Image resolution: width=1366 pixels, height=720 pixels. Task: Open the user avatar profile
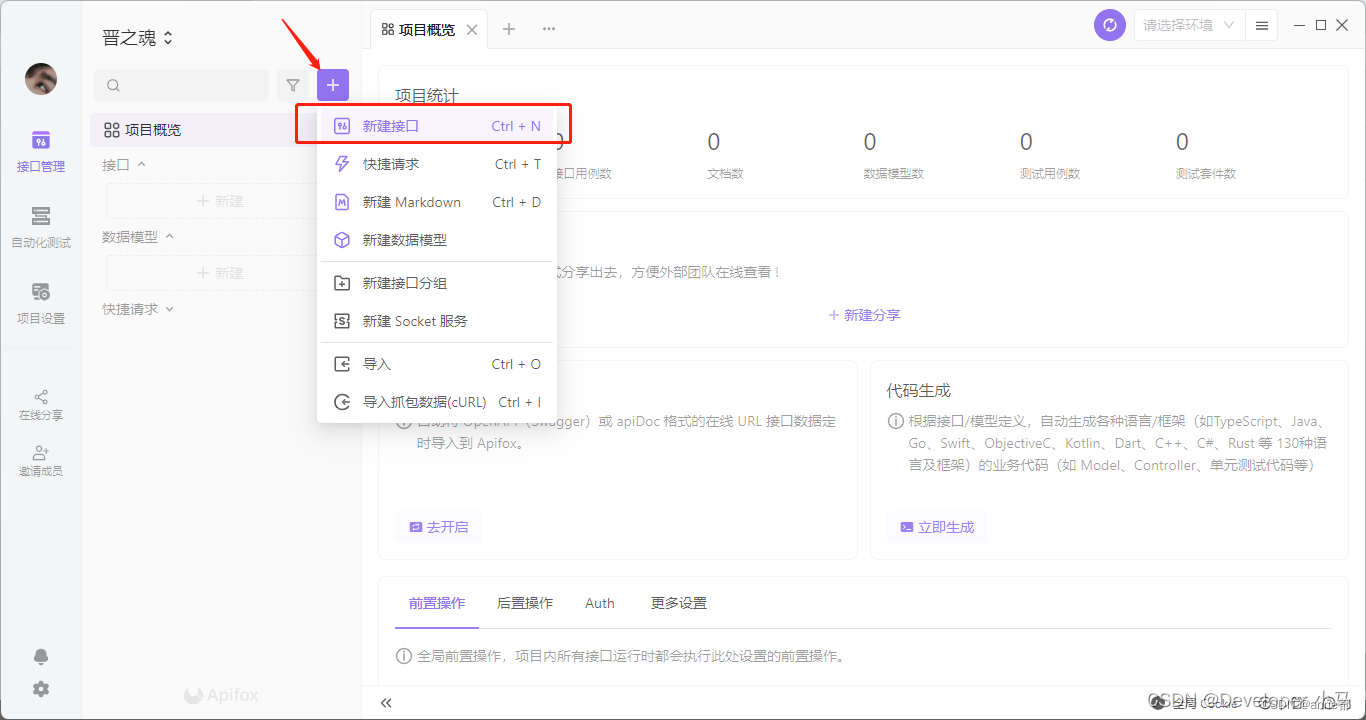tap(41, 79)
